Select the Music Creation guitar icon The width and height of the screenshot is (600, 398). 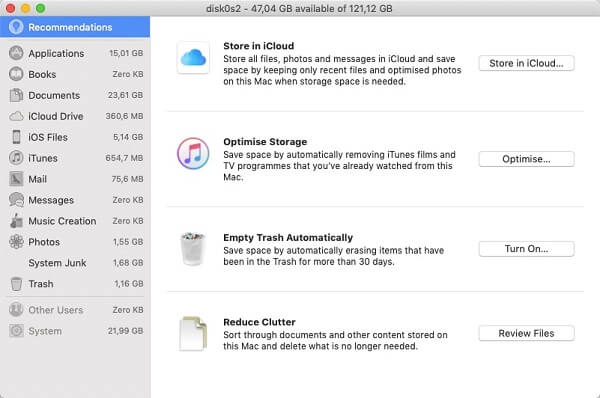pos(16,221)
